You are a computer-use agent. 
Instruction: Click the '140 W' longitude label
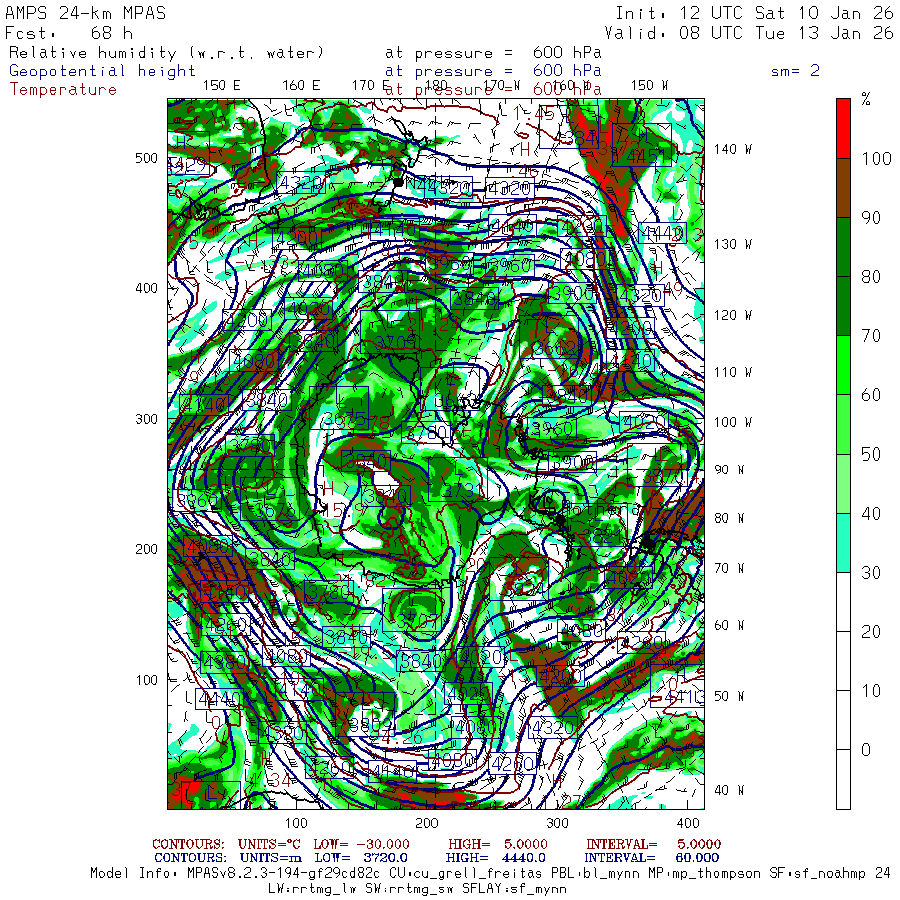point(732,149)
